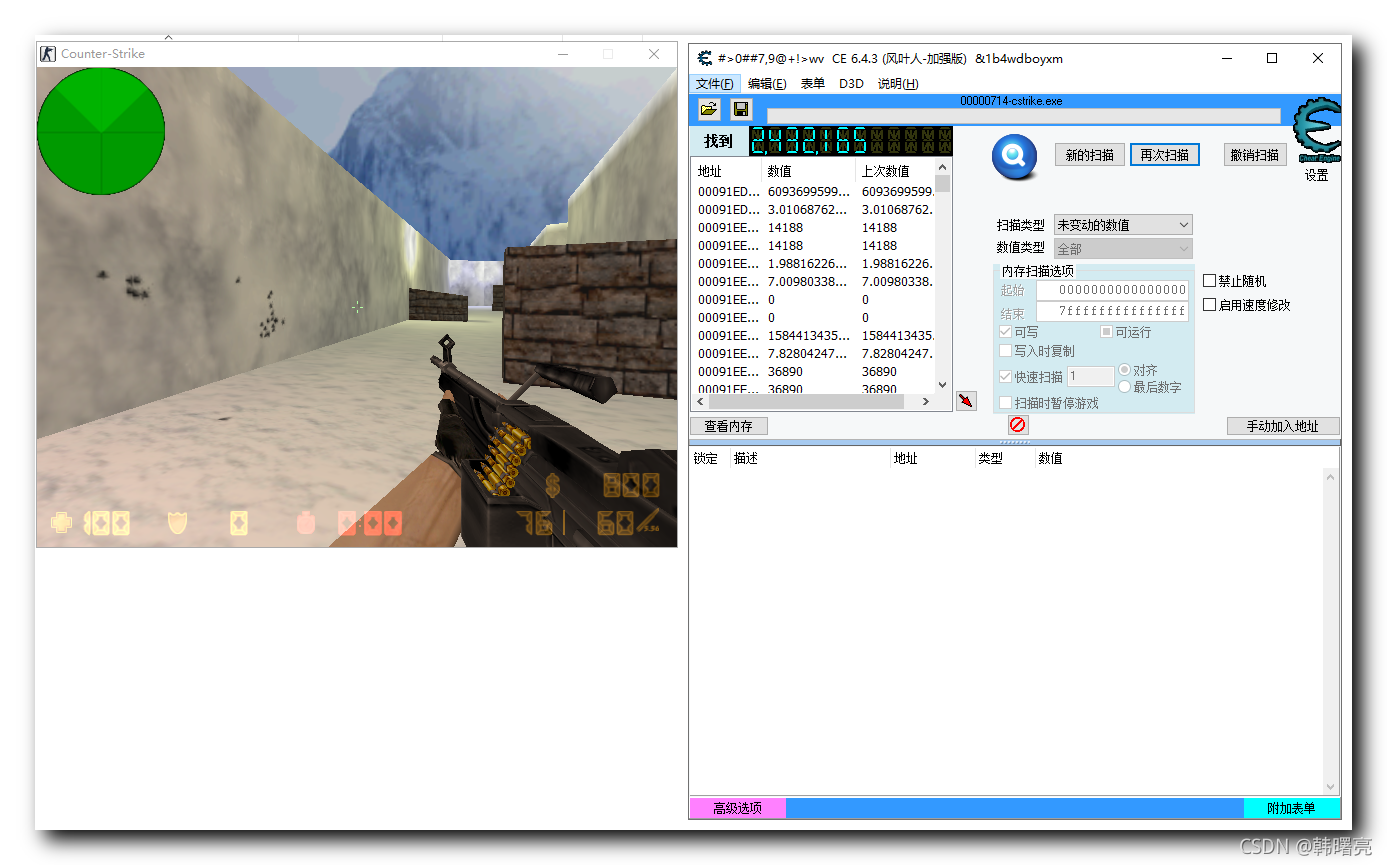Viewport: 1387px width, 865px height.
Task: Select result row with value 1.98816226
Action: pyautogui.click(x=813, y=263)
